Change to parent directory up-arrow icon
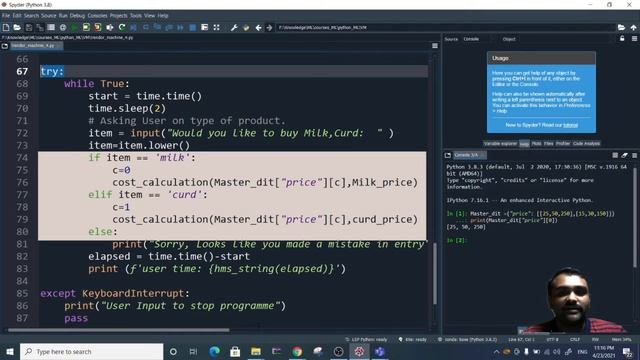 [633, 27]
